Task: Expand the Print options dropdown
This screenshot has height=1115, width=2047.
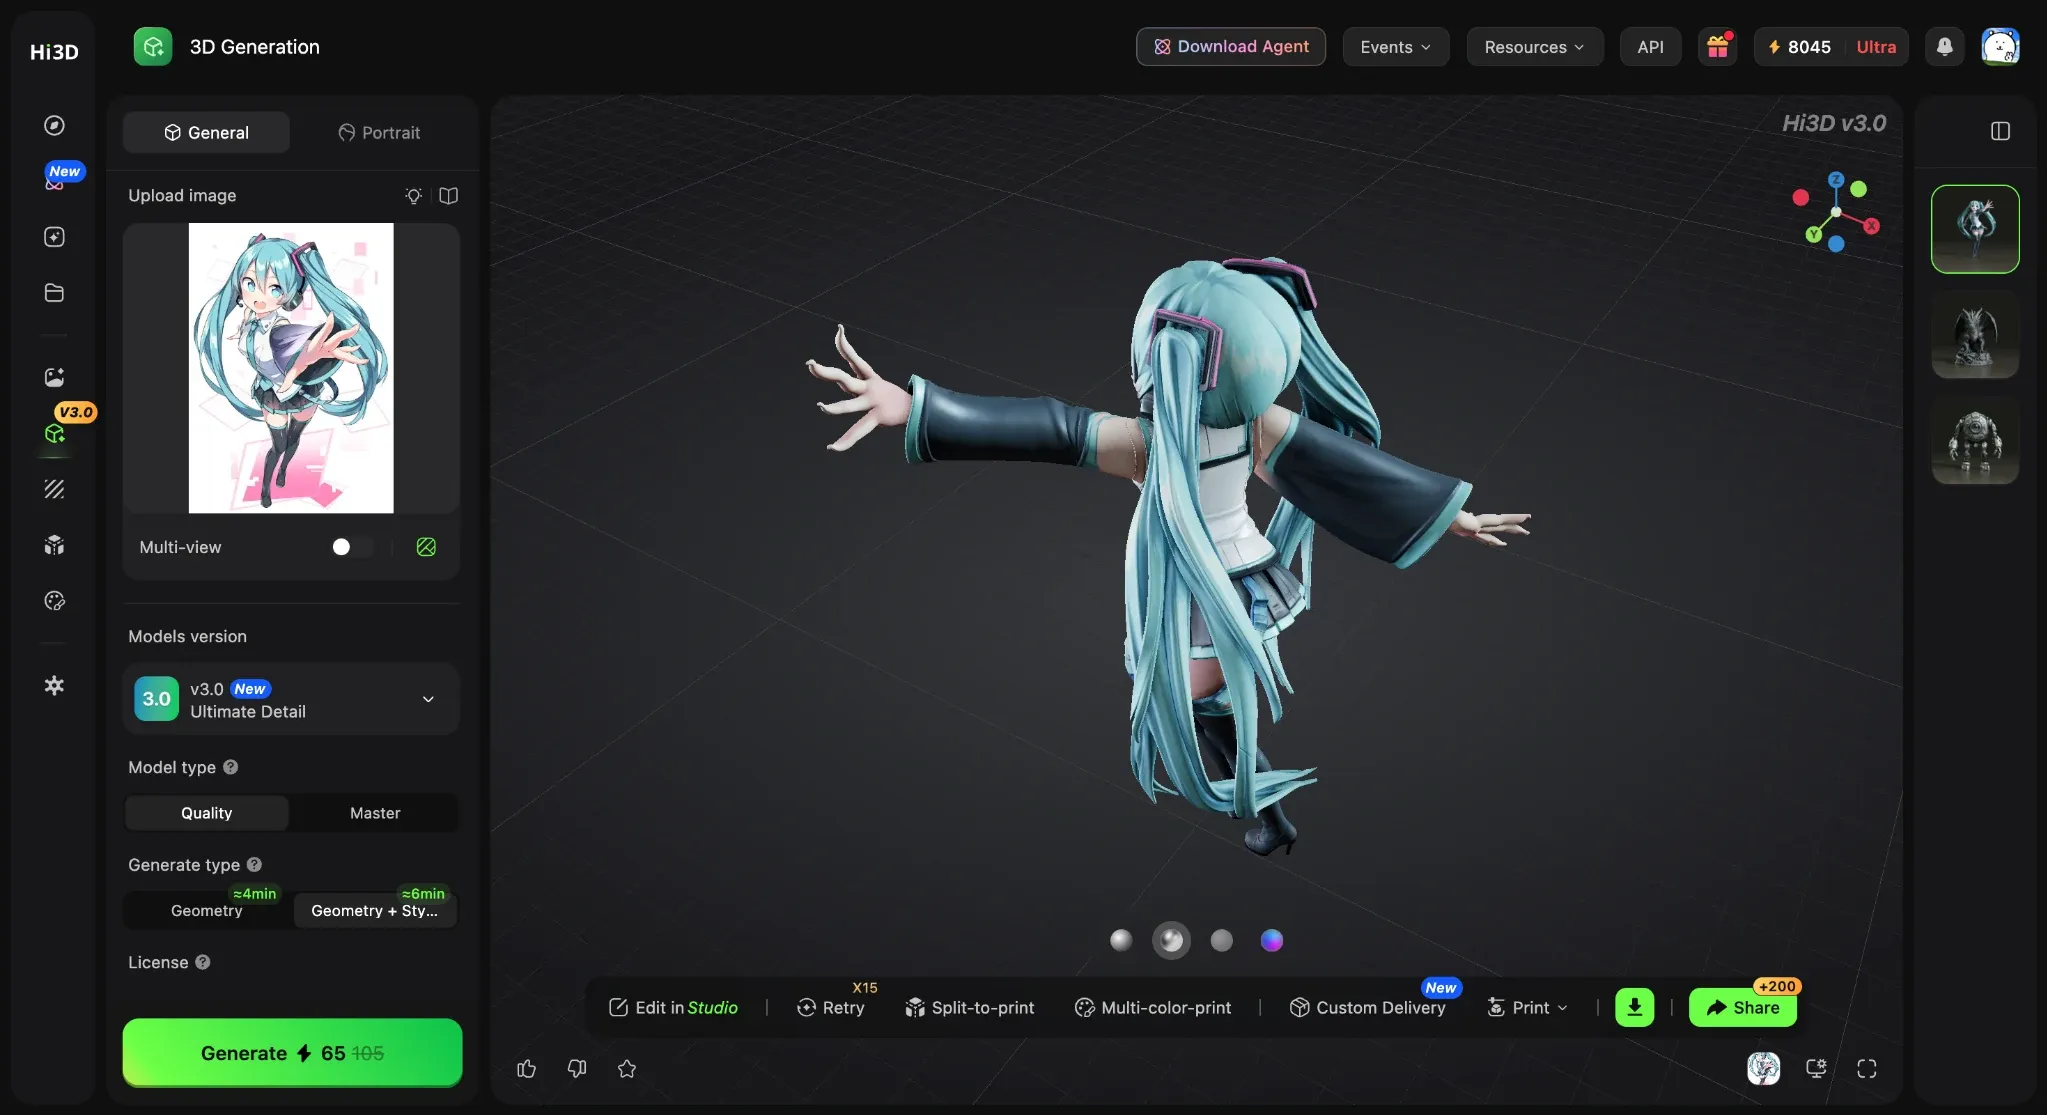Action: pyautogui.click(x=1528, y=1007)
